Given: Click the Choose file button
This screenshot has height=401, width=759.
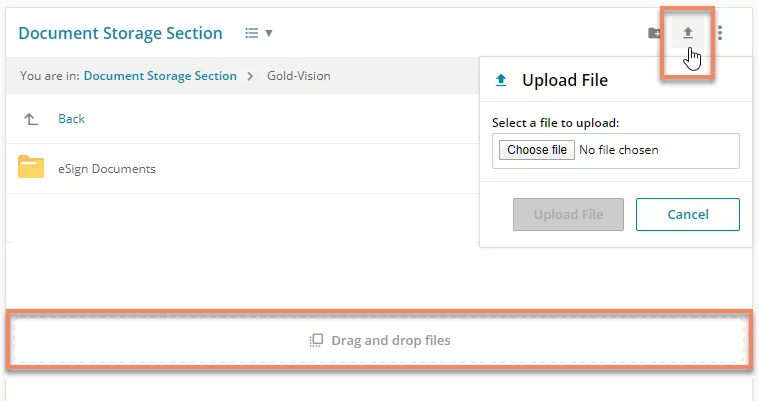Looking at the screenshot, I should point(537,150).
